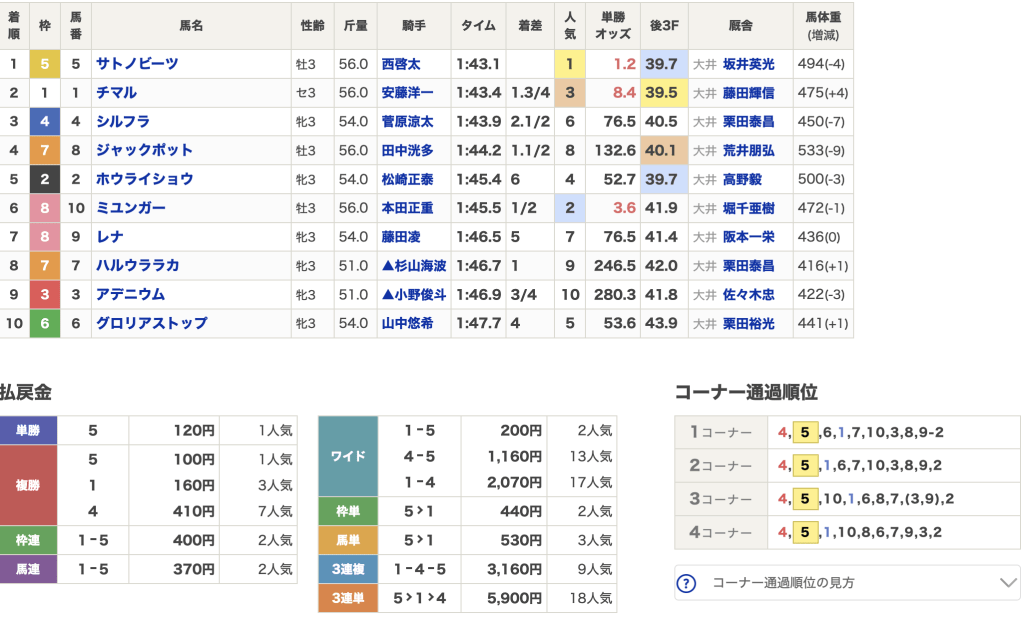
Task: Click the 3連単 payout label
Action: (x=348, y=598)
